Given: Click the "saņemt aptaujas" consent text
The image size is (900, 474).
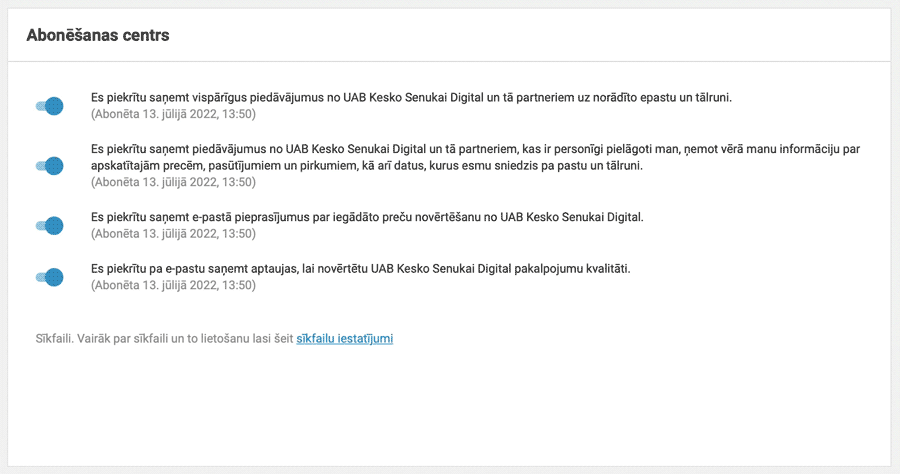Looking at the screenshot, I should (361, 269).
